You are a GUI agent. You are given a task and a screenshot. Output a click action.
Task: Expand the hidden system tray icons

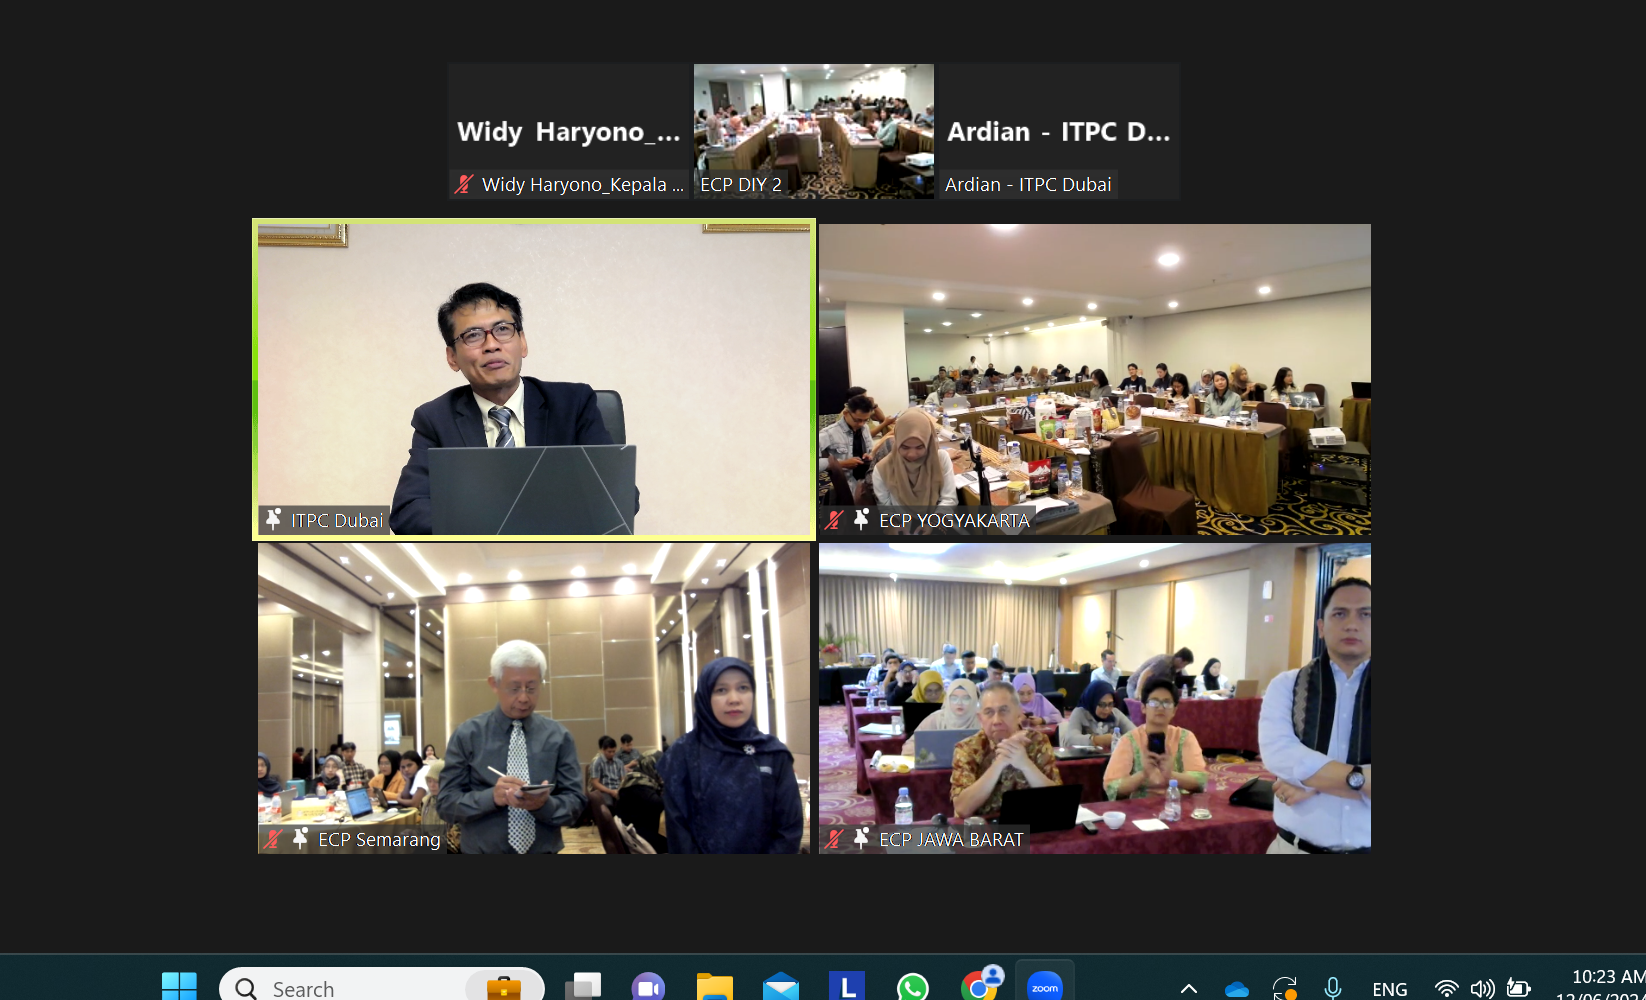coord(1188,988)
